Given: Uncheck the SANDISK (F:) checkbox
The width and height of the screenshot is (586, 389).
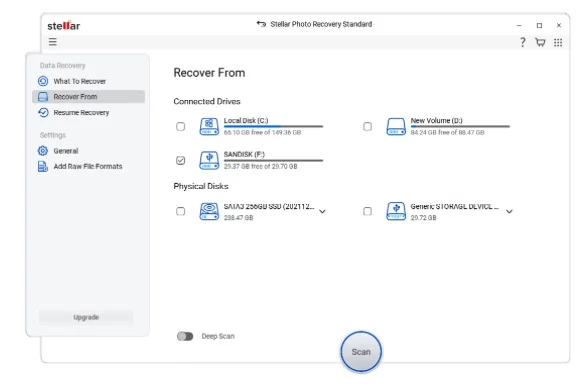Looking at the screenshot, I should click(x=181, y=160).
